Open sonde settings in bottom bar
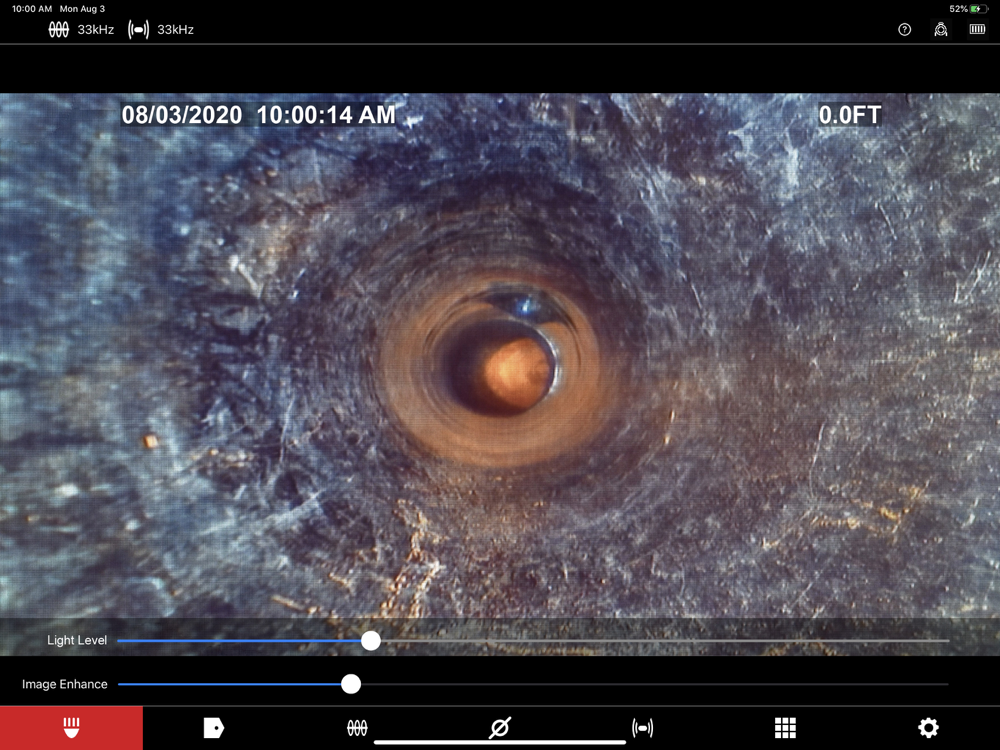 [642, 728]
